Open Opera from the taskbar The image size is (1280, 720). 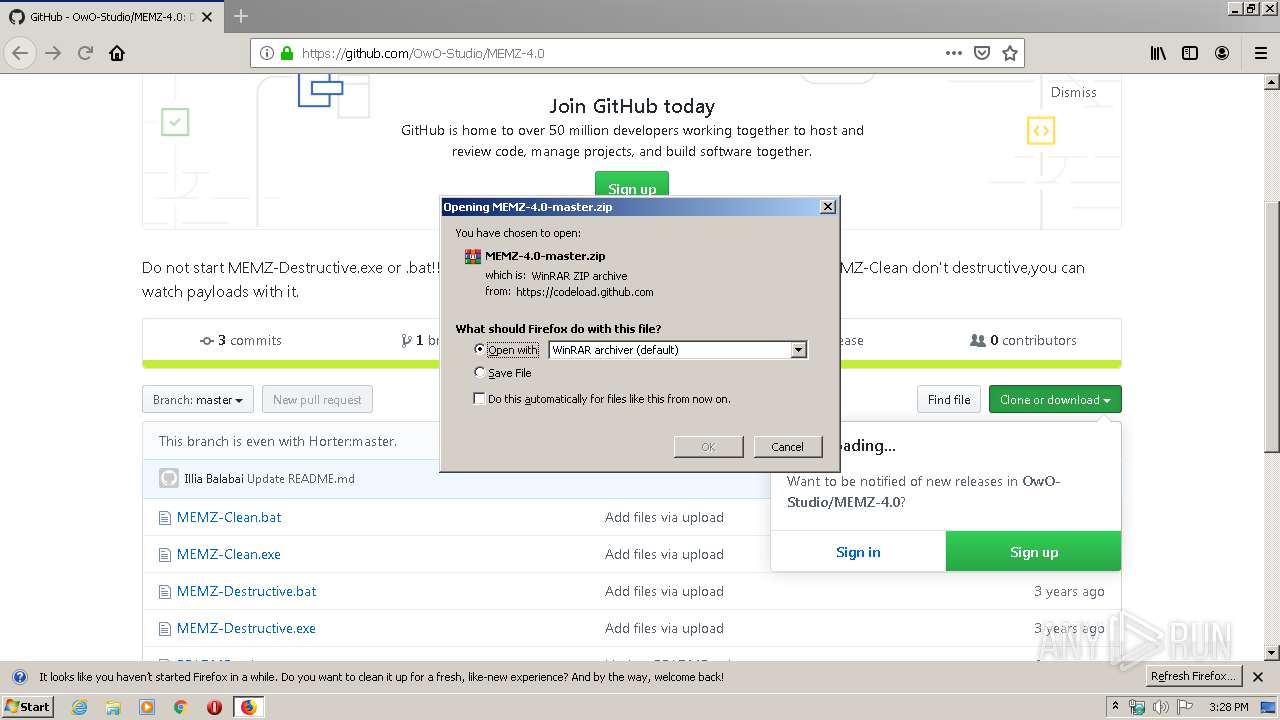(214, 707)
